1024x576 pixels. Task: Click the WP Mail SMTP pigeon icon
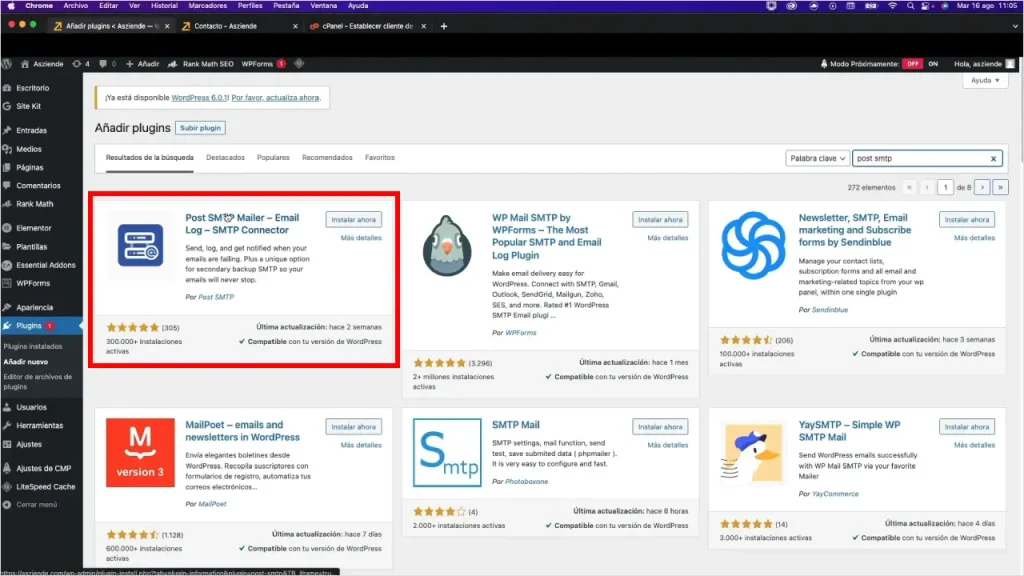pos(447,246)
